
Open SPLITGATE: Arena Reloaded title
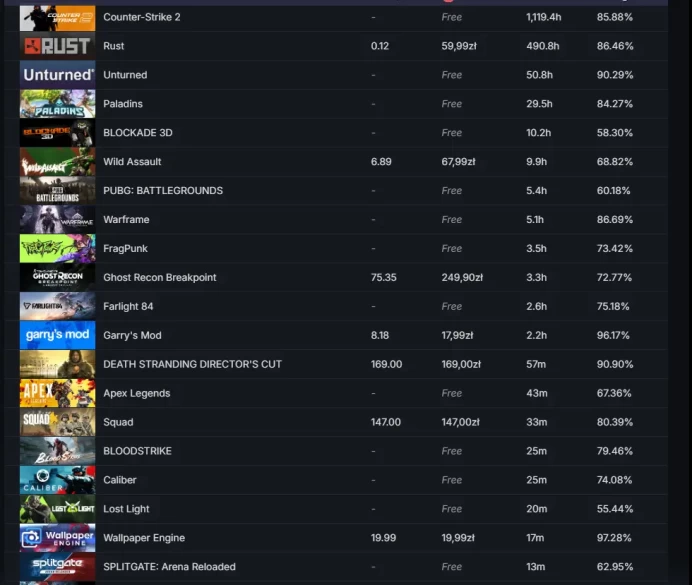pyautogui.click(x=169, y=566)
